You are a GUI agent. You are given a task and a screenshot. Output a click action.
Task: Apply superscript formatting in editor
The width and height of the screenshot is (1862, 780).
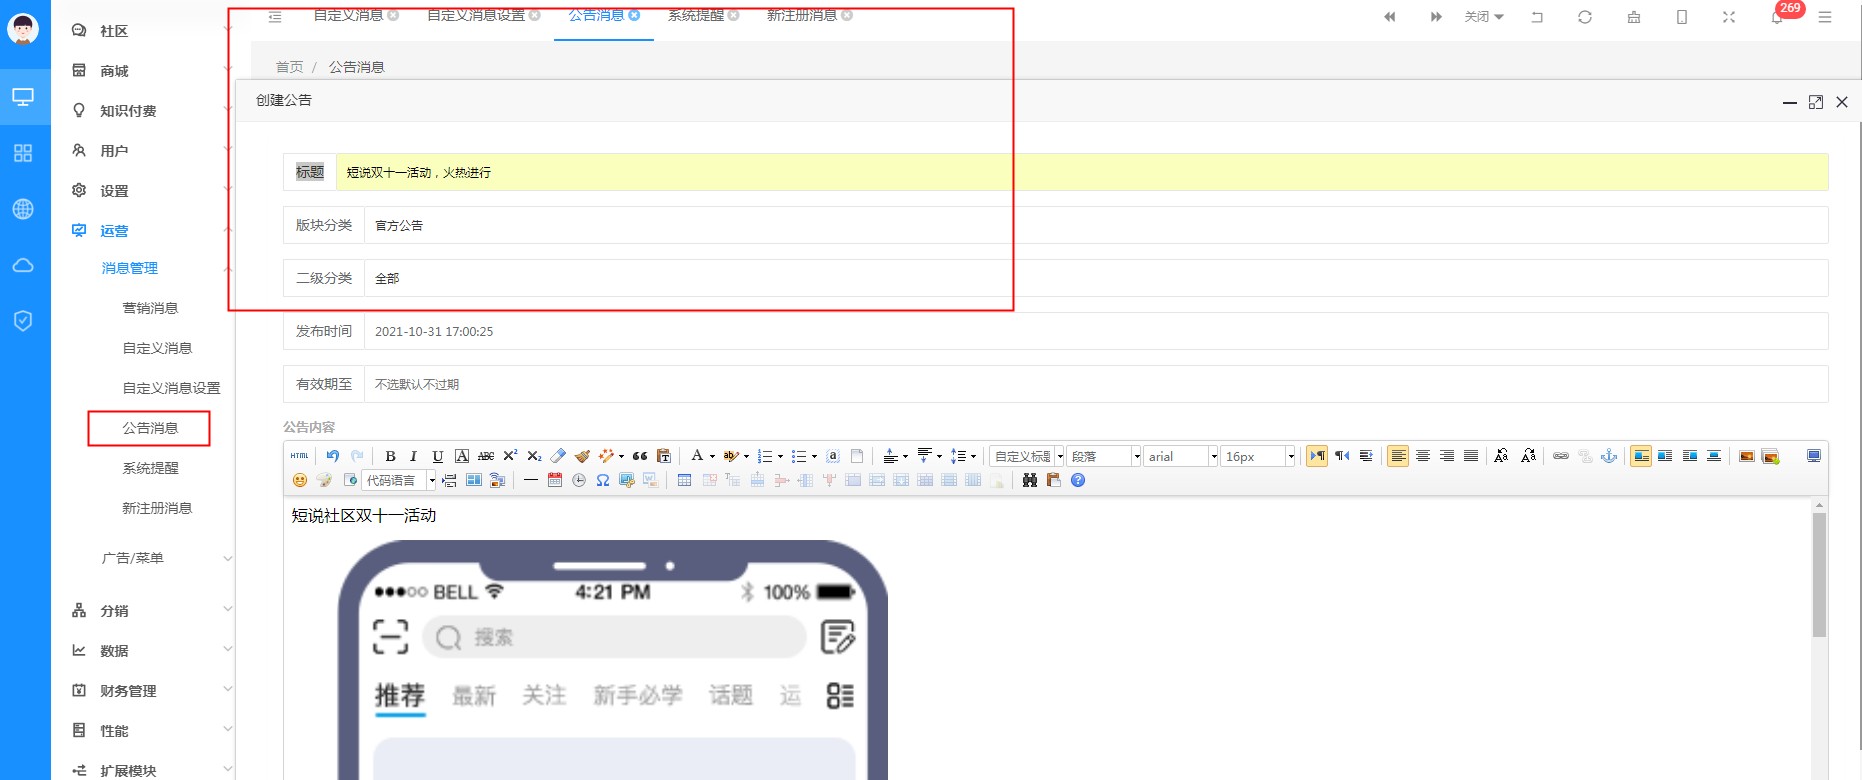[510, 456]
